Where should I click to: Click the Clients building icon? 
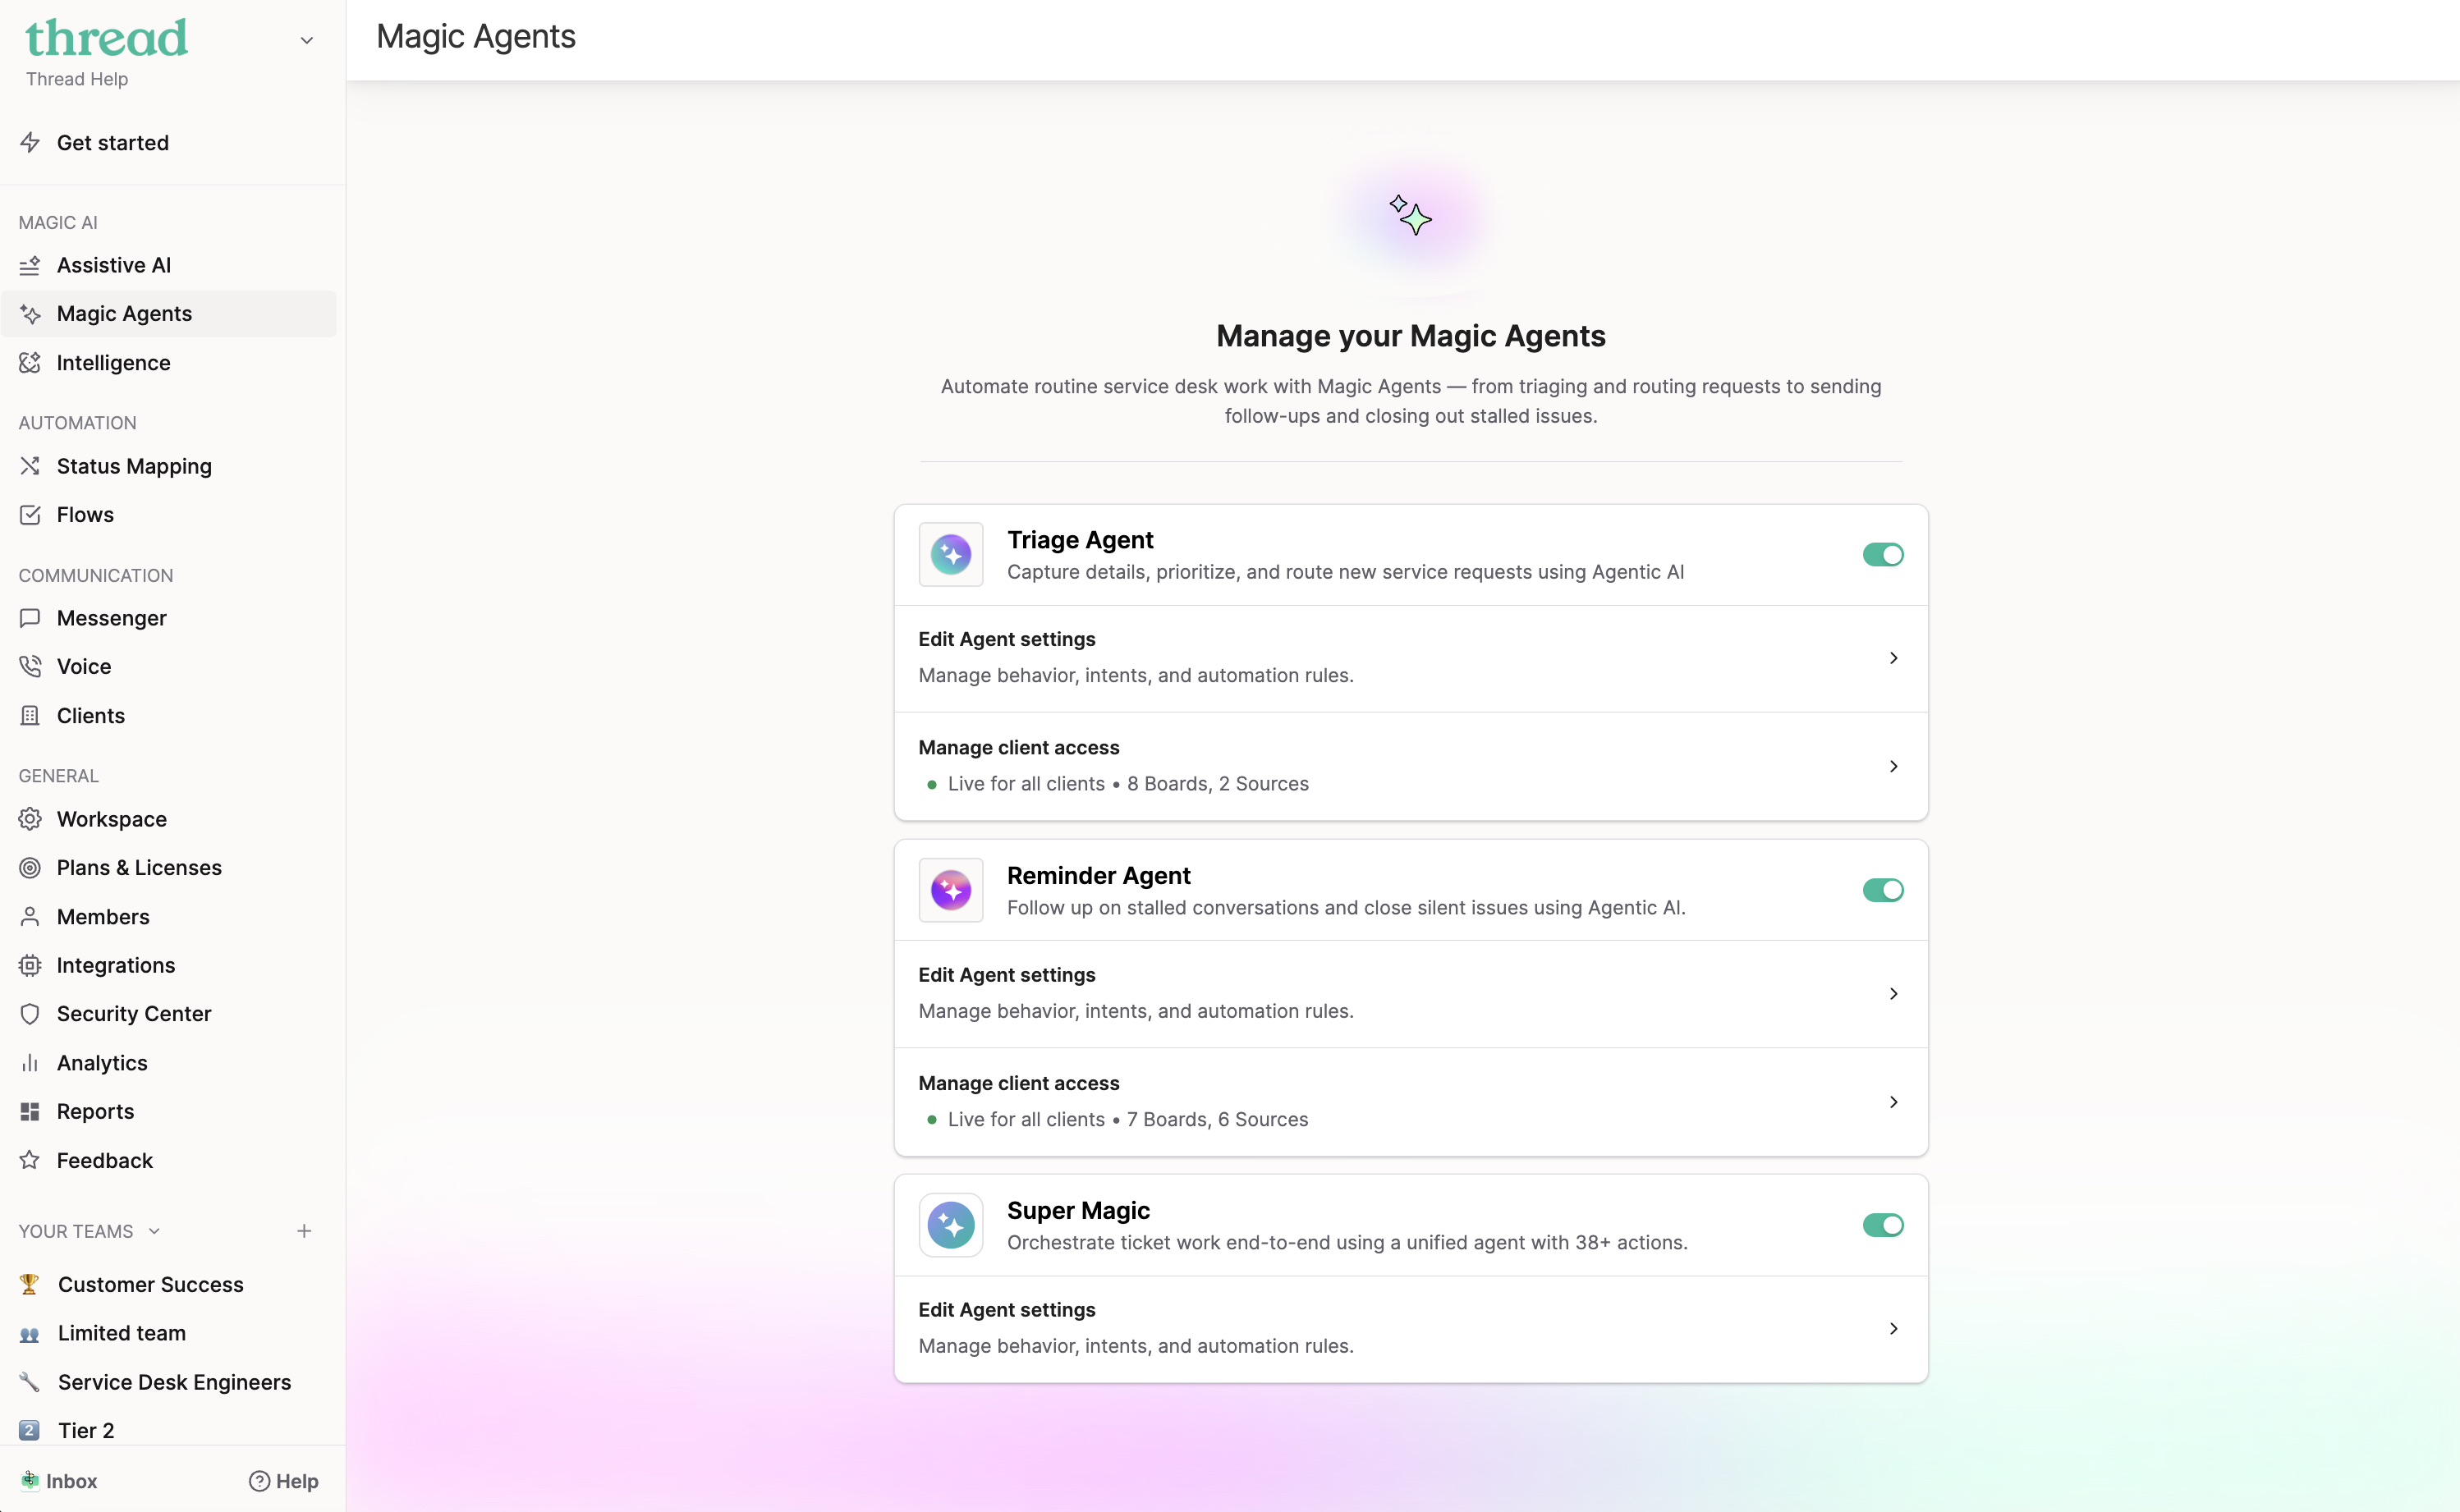click(x=30, y=715)
